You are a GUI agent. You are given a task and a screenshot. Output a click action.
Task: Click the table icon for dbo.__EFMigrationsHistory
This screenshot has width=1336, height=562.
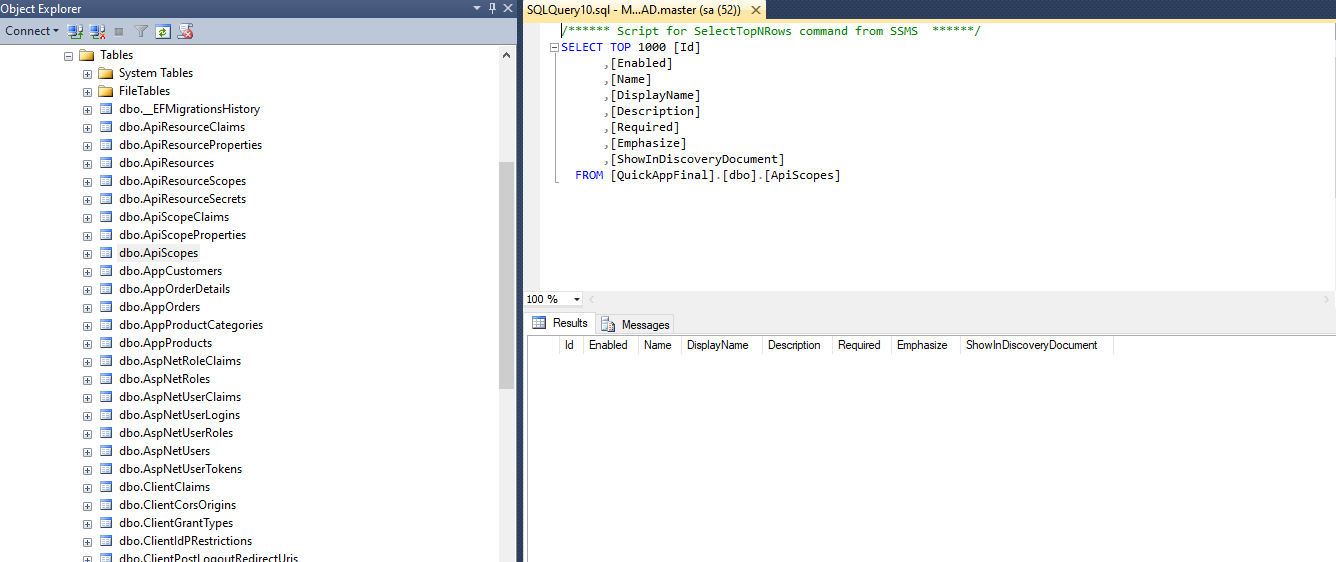[x=105, y=109]
